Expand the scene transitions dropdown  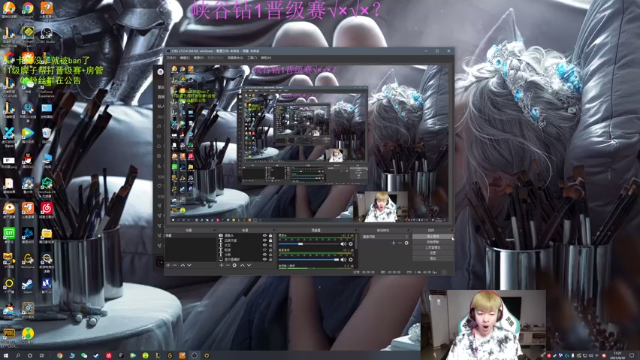385,237
